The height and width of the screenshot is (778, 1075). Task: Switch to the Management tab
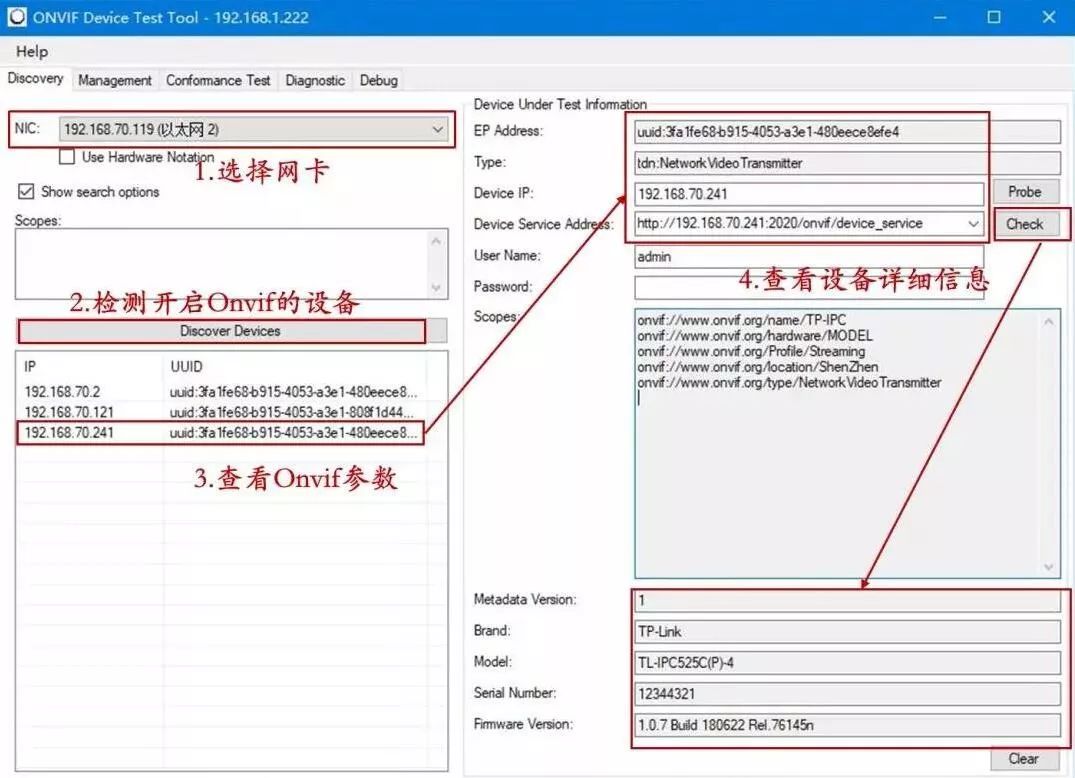tap(114, 80)
